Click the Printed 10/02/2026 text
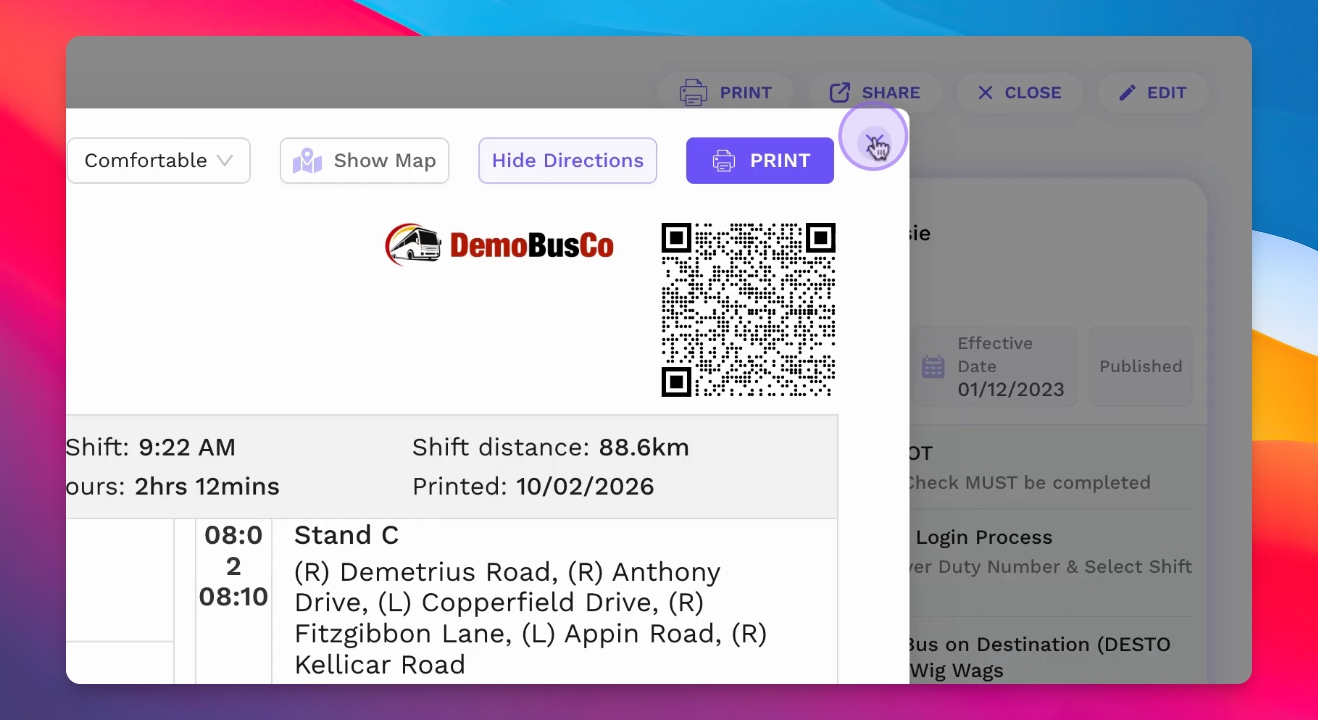The width and height of the screenshot is (1318, 720). (x=533, y=487)
